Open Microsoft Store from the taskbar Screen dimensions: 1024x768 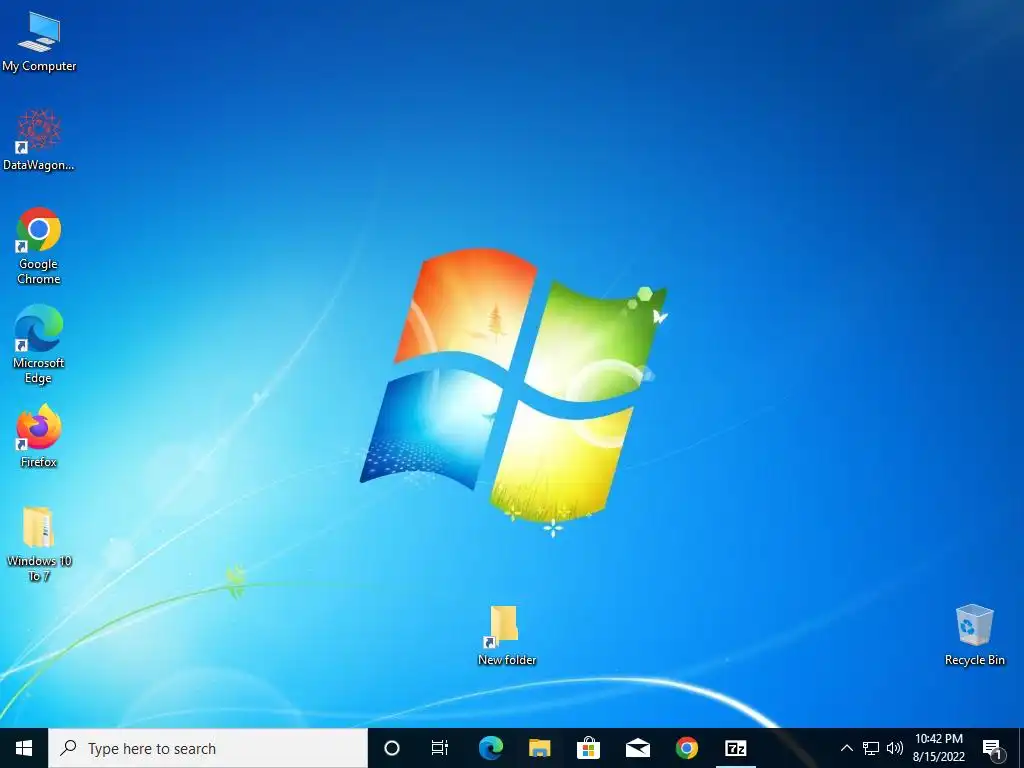coord(588,748)
